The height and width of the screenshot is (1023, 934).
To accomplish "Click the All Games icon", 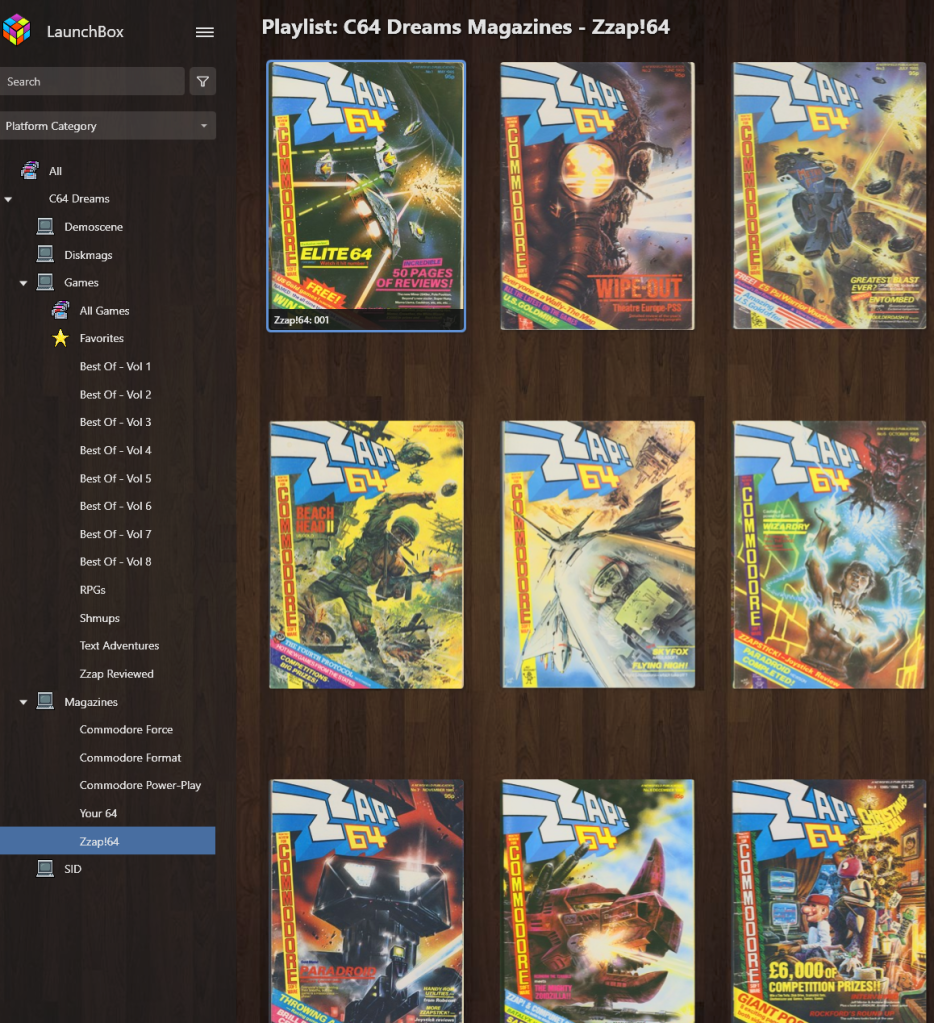I will pyautogui.click(x=60, y=311).
